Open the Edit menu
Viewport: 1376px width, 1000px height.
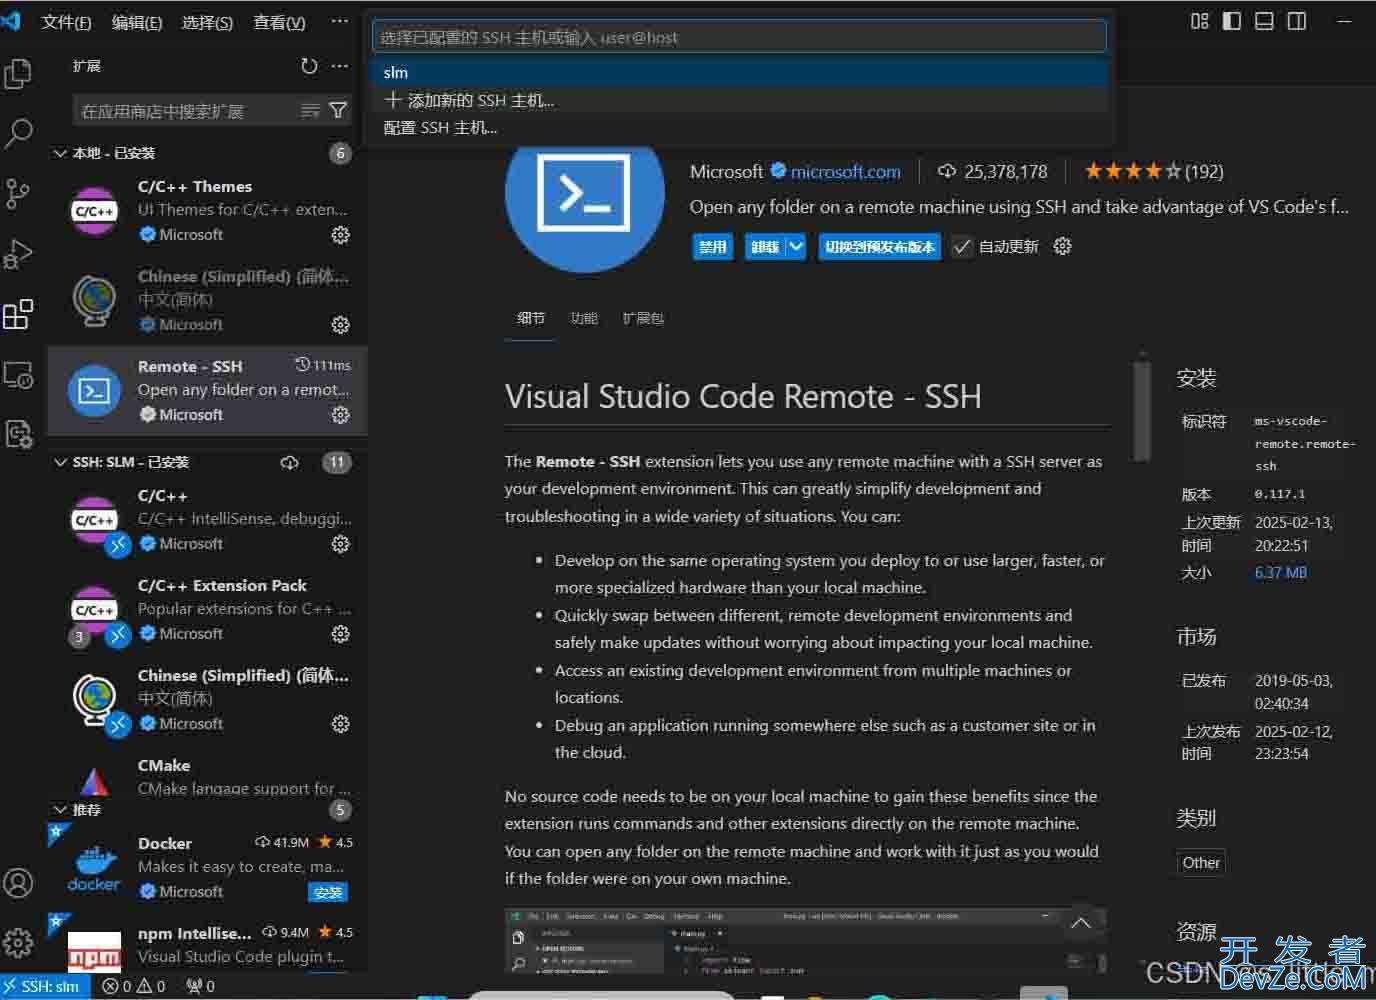[137, 22]
